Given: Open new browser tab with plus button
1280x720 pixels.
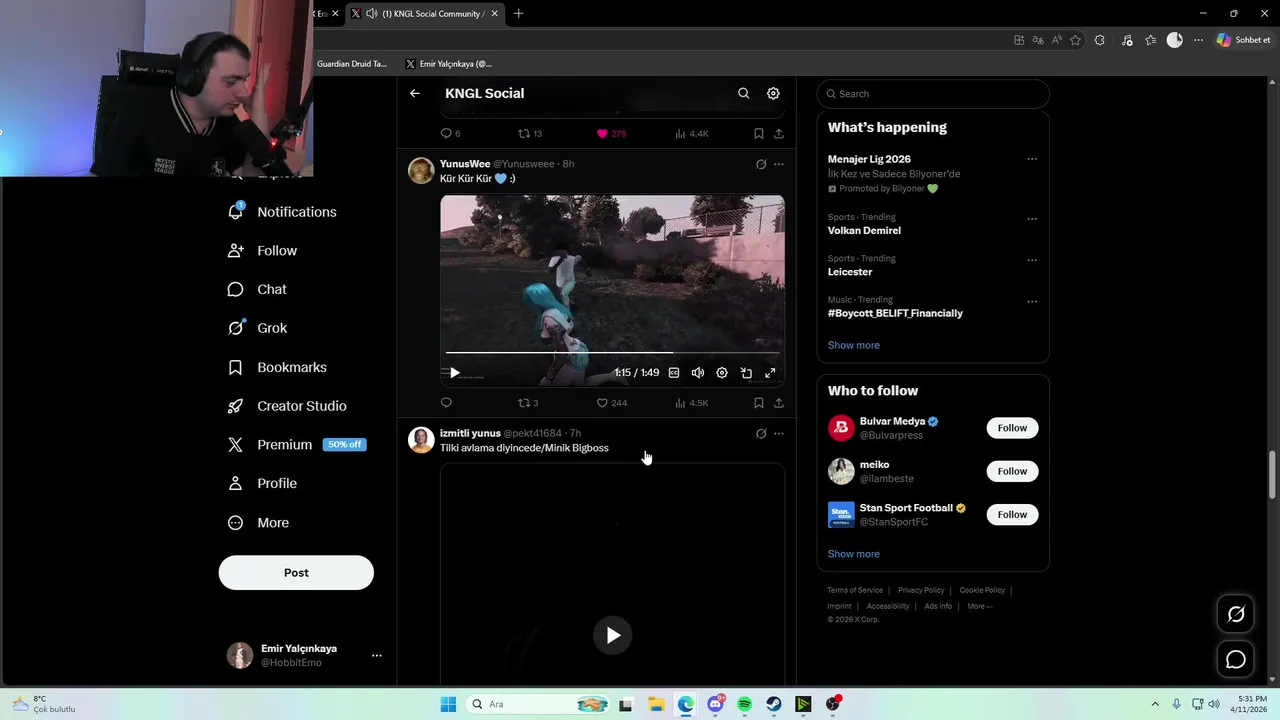Looking at the screenshot, I should coord(518,13).
